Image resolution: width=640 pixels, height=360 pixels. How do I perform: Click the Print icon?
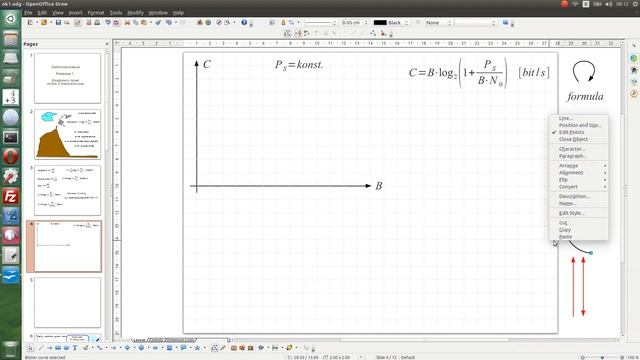tap(97, 22)
